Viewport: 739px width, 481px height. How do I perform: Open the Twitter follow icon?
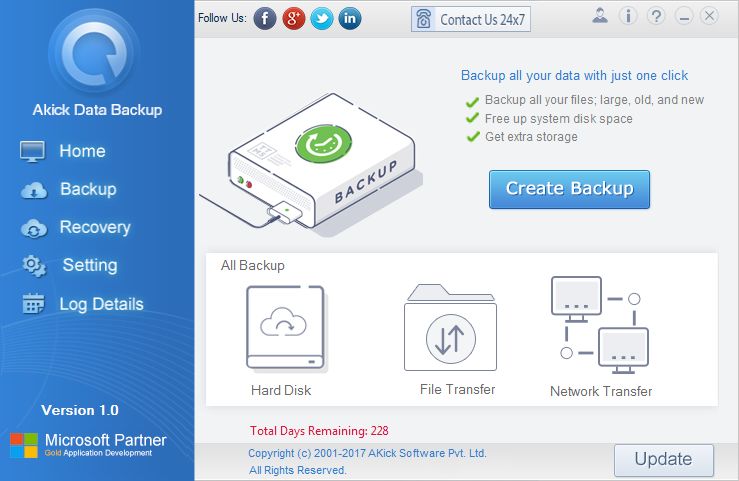[x=321, y=19]
